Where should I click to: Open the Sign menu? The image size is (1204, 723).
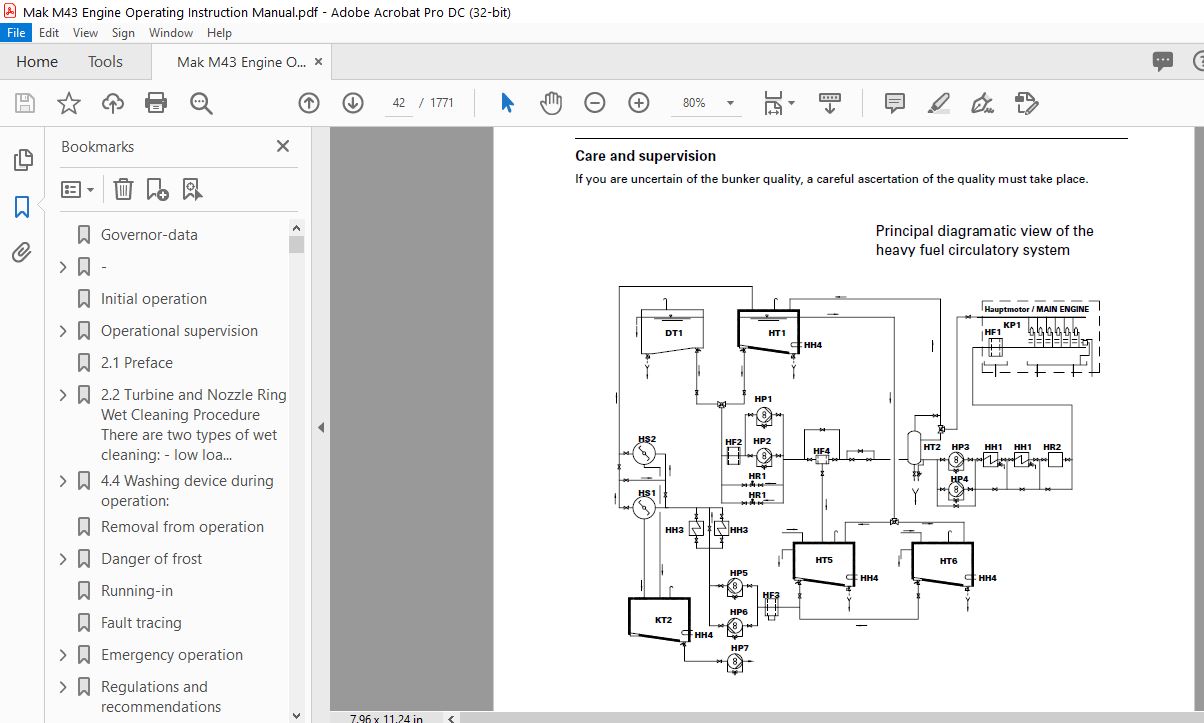point(123,33)
